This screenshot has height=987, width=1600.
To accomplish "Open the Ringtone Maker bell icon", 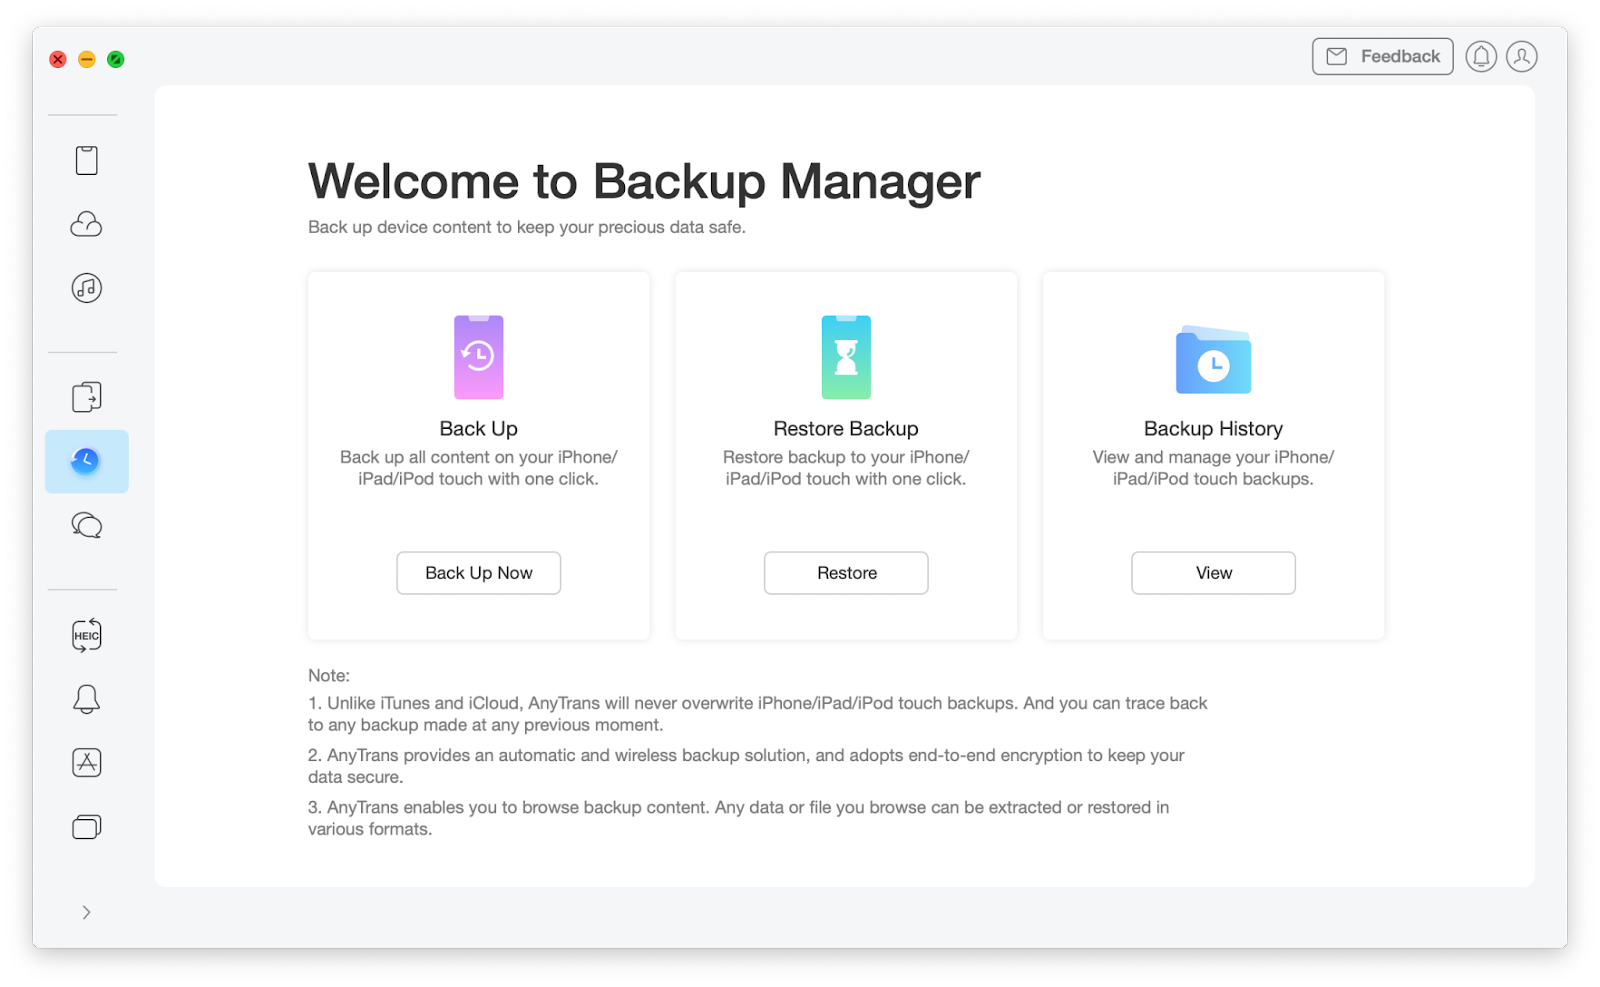I will [x=86, y=698].
